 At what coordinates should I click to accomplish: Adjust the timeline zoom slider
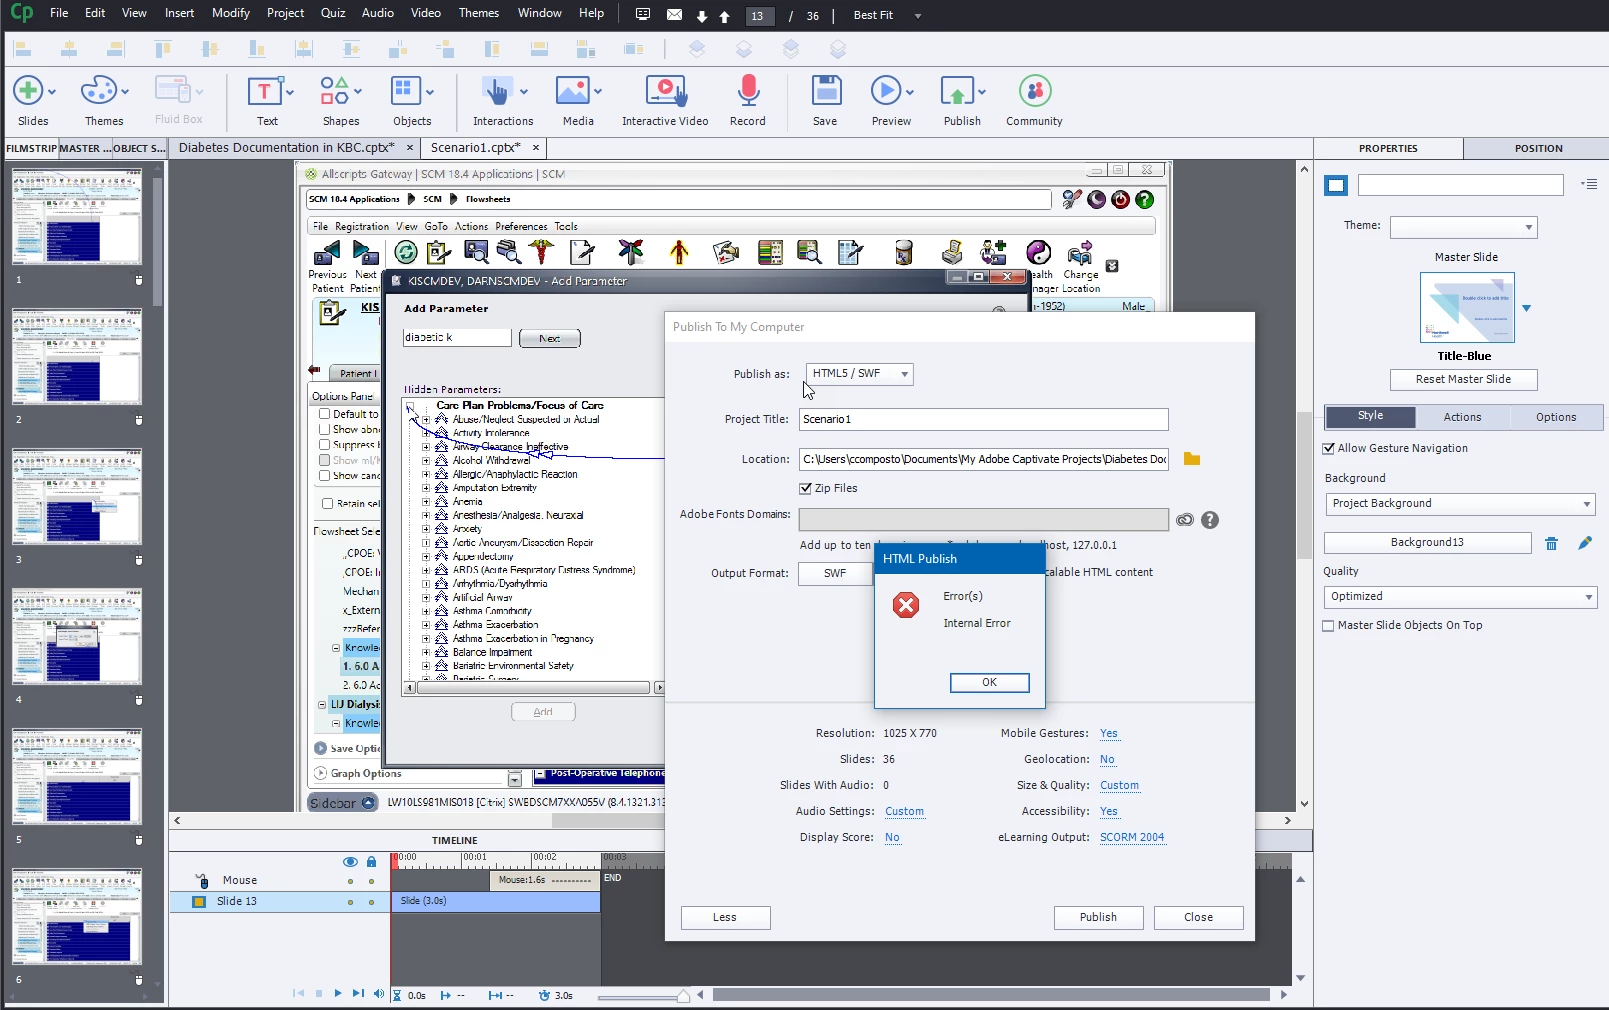point(683,995)
